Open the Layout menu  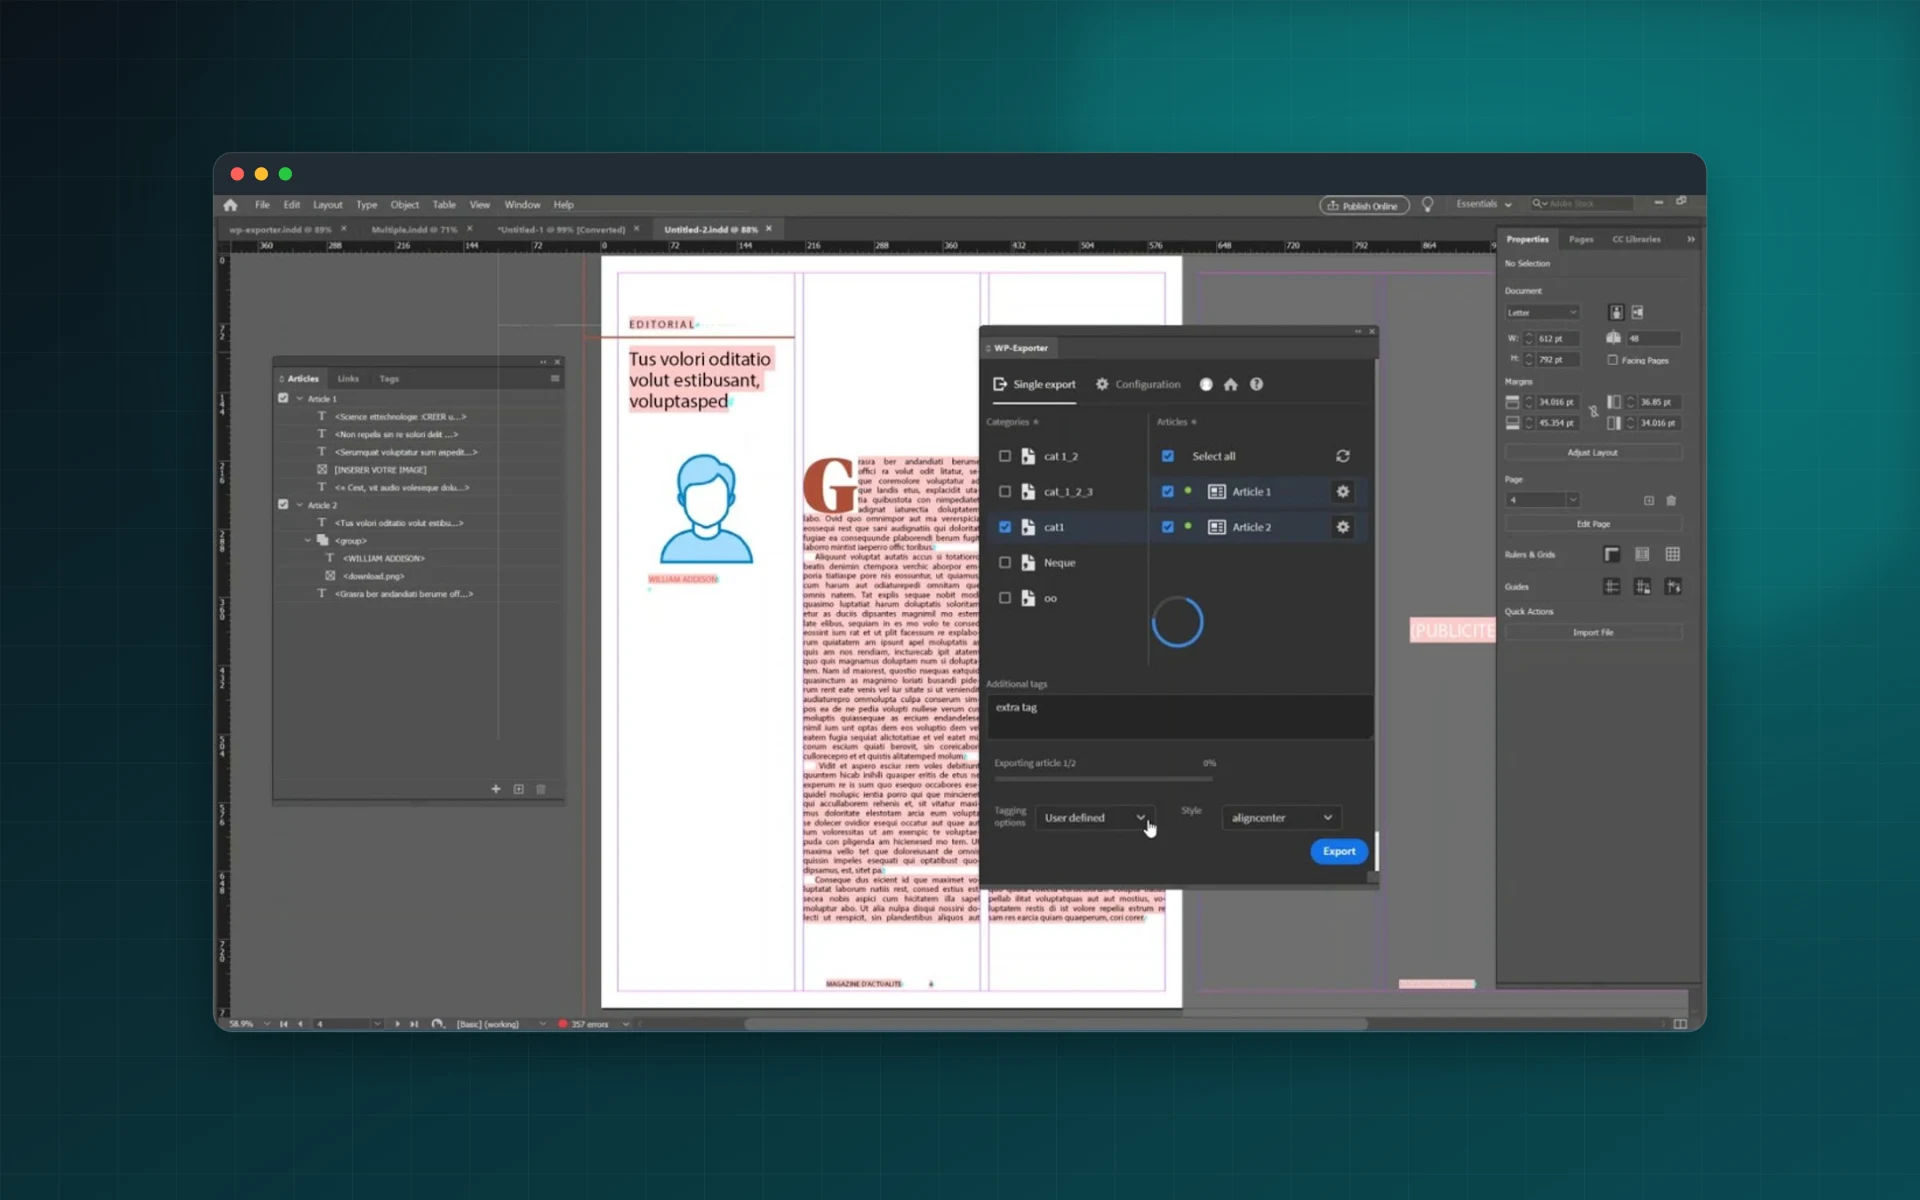327,205
